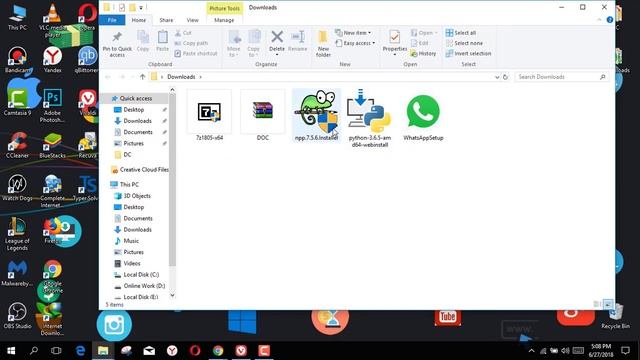Open file History

click(423, 53)
